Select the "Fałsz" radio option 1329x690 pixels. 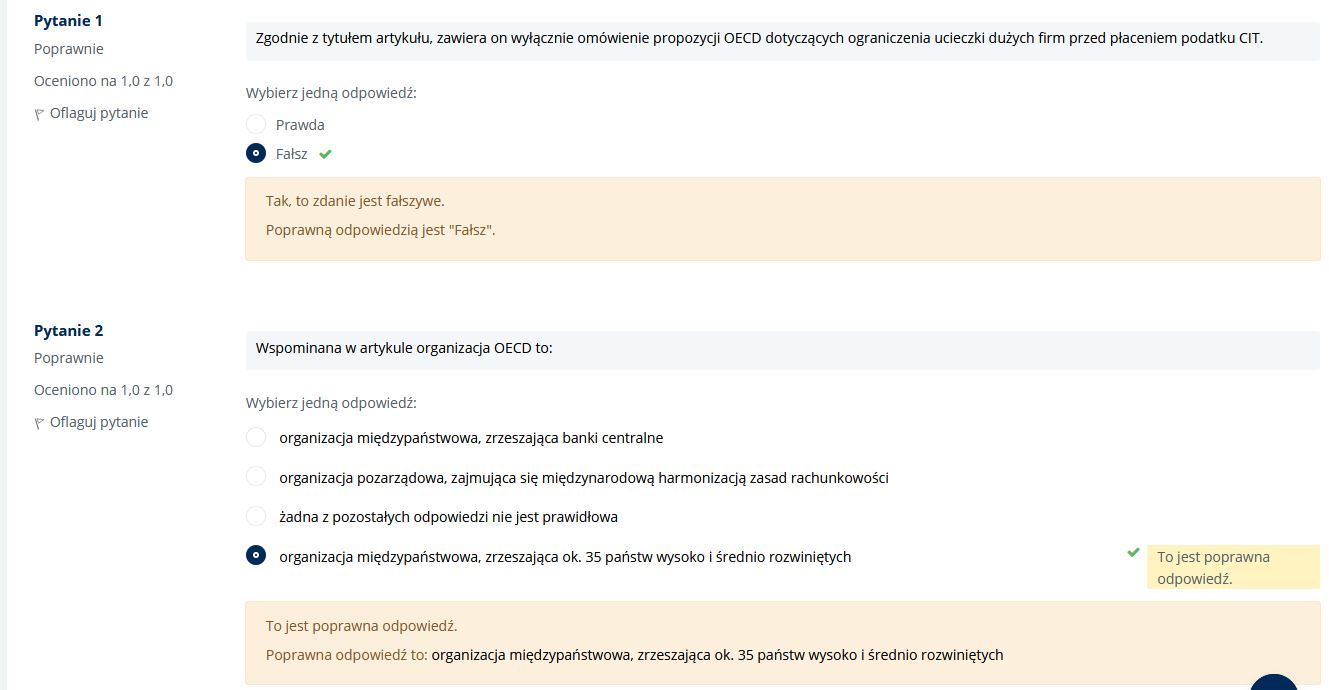click(256, 154)
